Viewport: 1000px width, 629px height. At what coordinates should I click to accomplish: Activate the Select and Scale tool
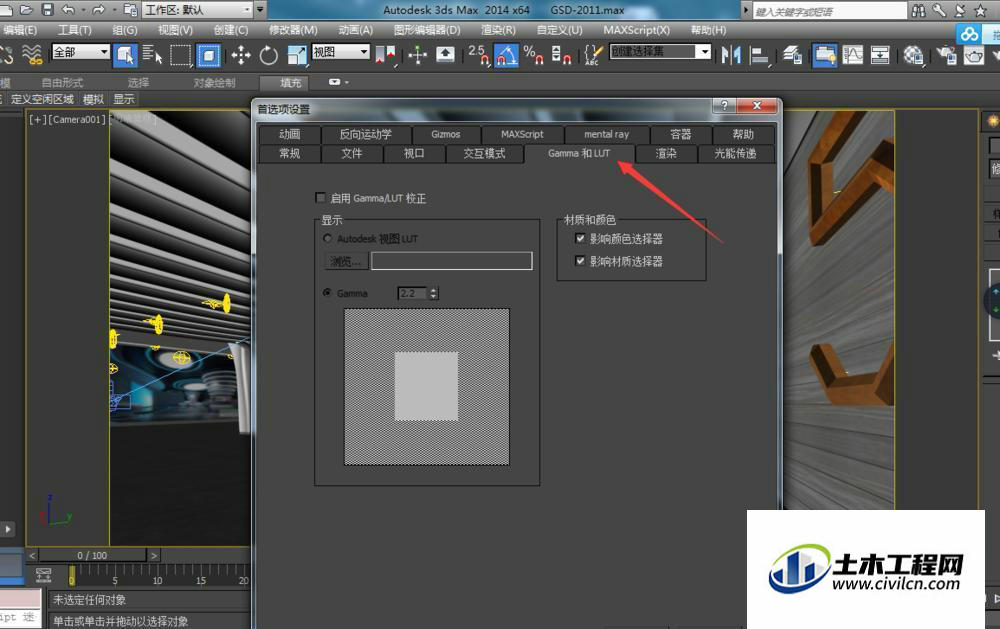tap(297, 56)
